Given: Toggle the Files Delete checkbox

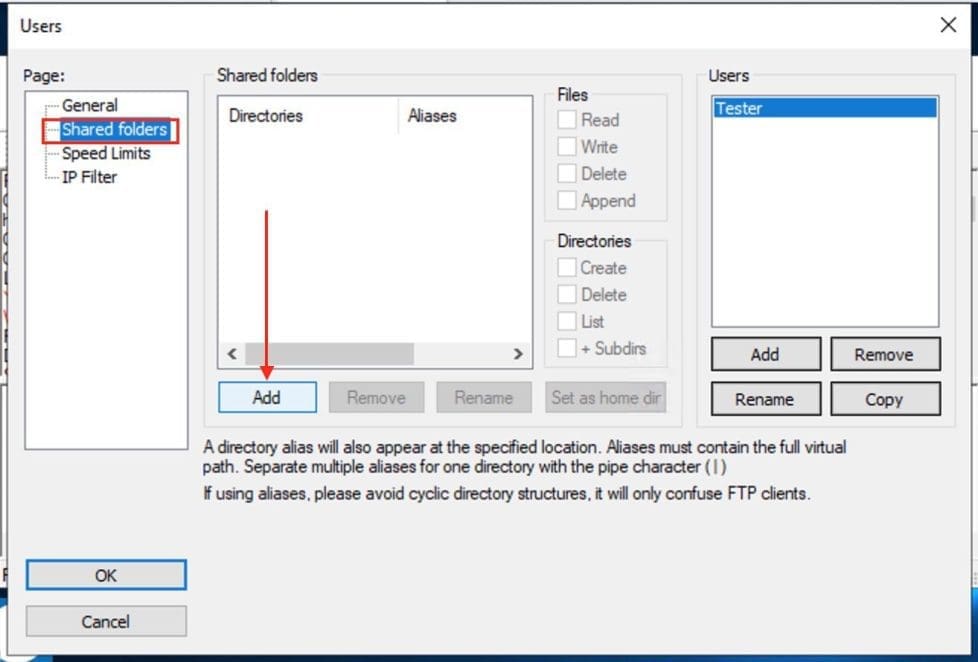Looking at the screenshot, I should coord(567,174).
